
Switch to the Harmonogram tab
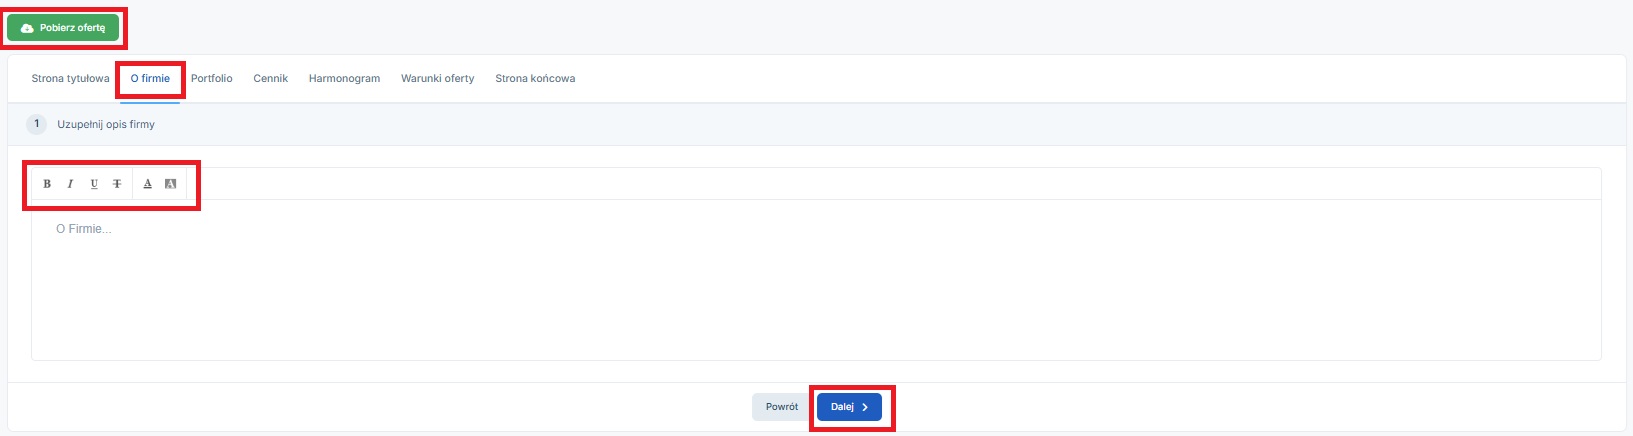344,78
